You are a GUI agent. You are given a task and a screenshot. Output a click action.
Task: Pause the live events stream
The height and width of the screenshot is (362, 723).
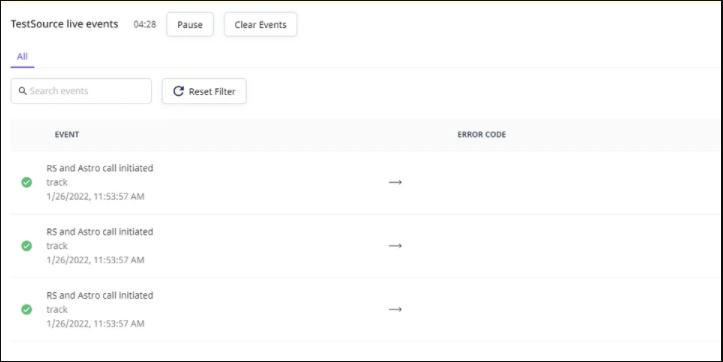point(190,24)
